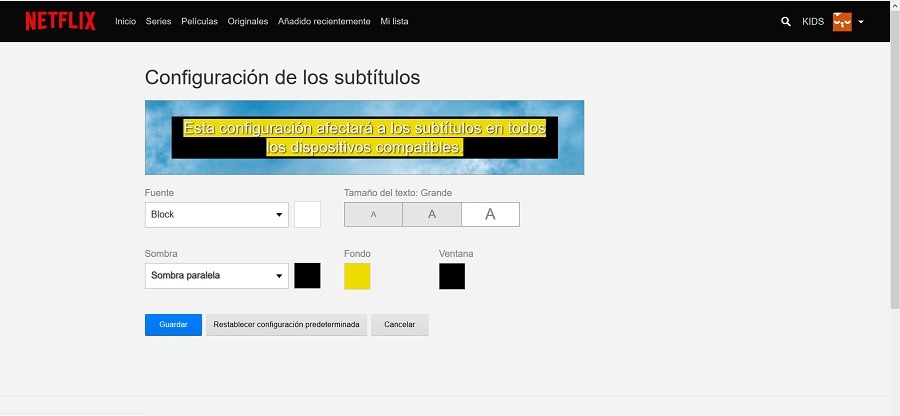Viewport: 900px width, 416px height.
Task: Click the blue Guardar button
Action: [x=173, y=325]
